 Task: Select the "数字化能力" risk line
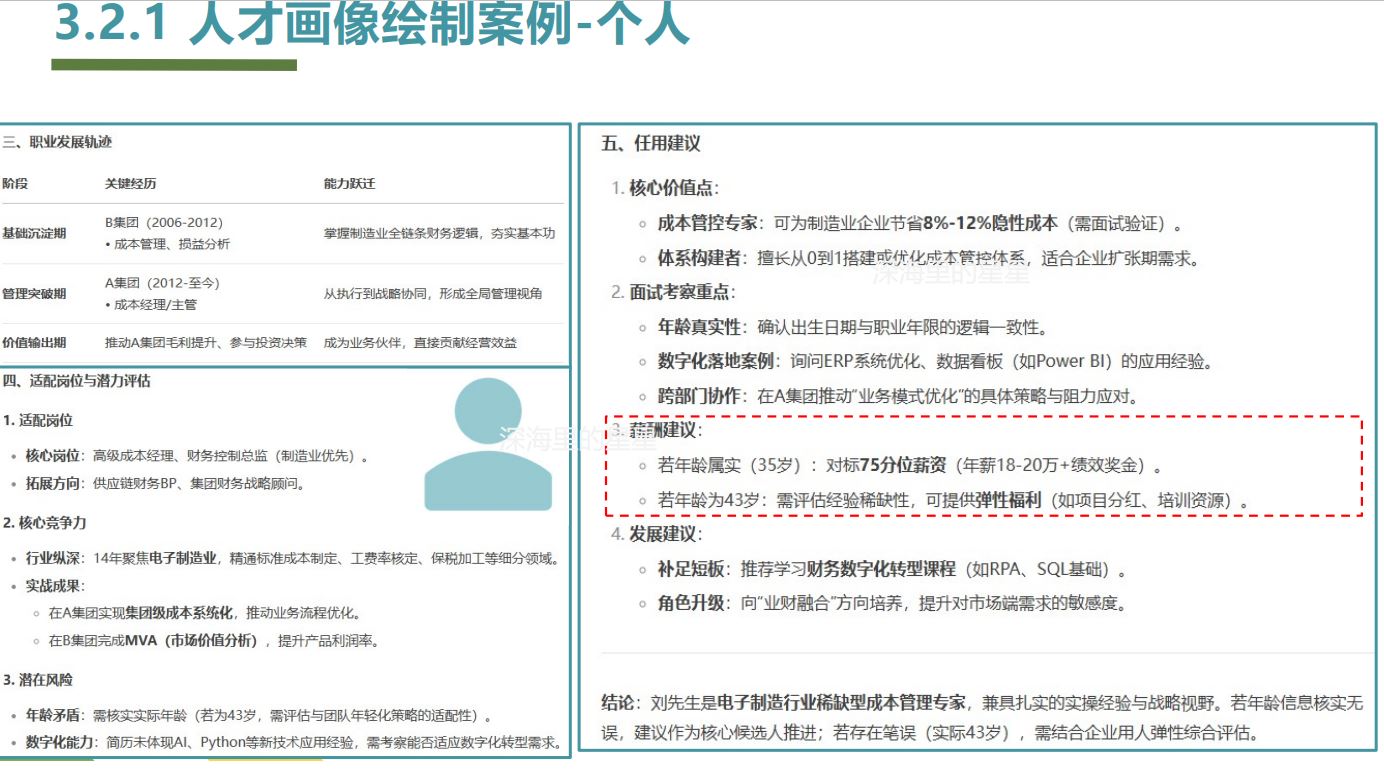pos(293,743)
